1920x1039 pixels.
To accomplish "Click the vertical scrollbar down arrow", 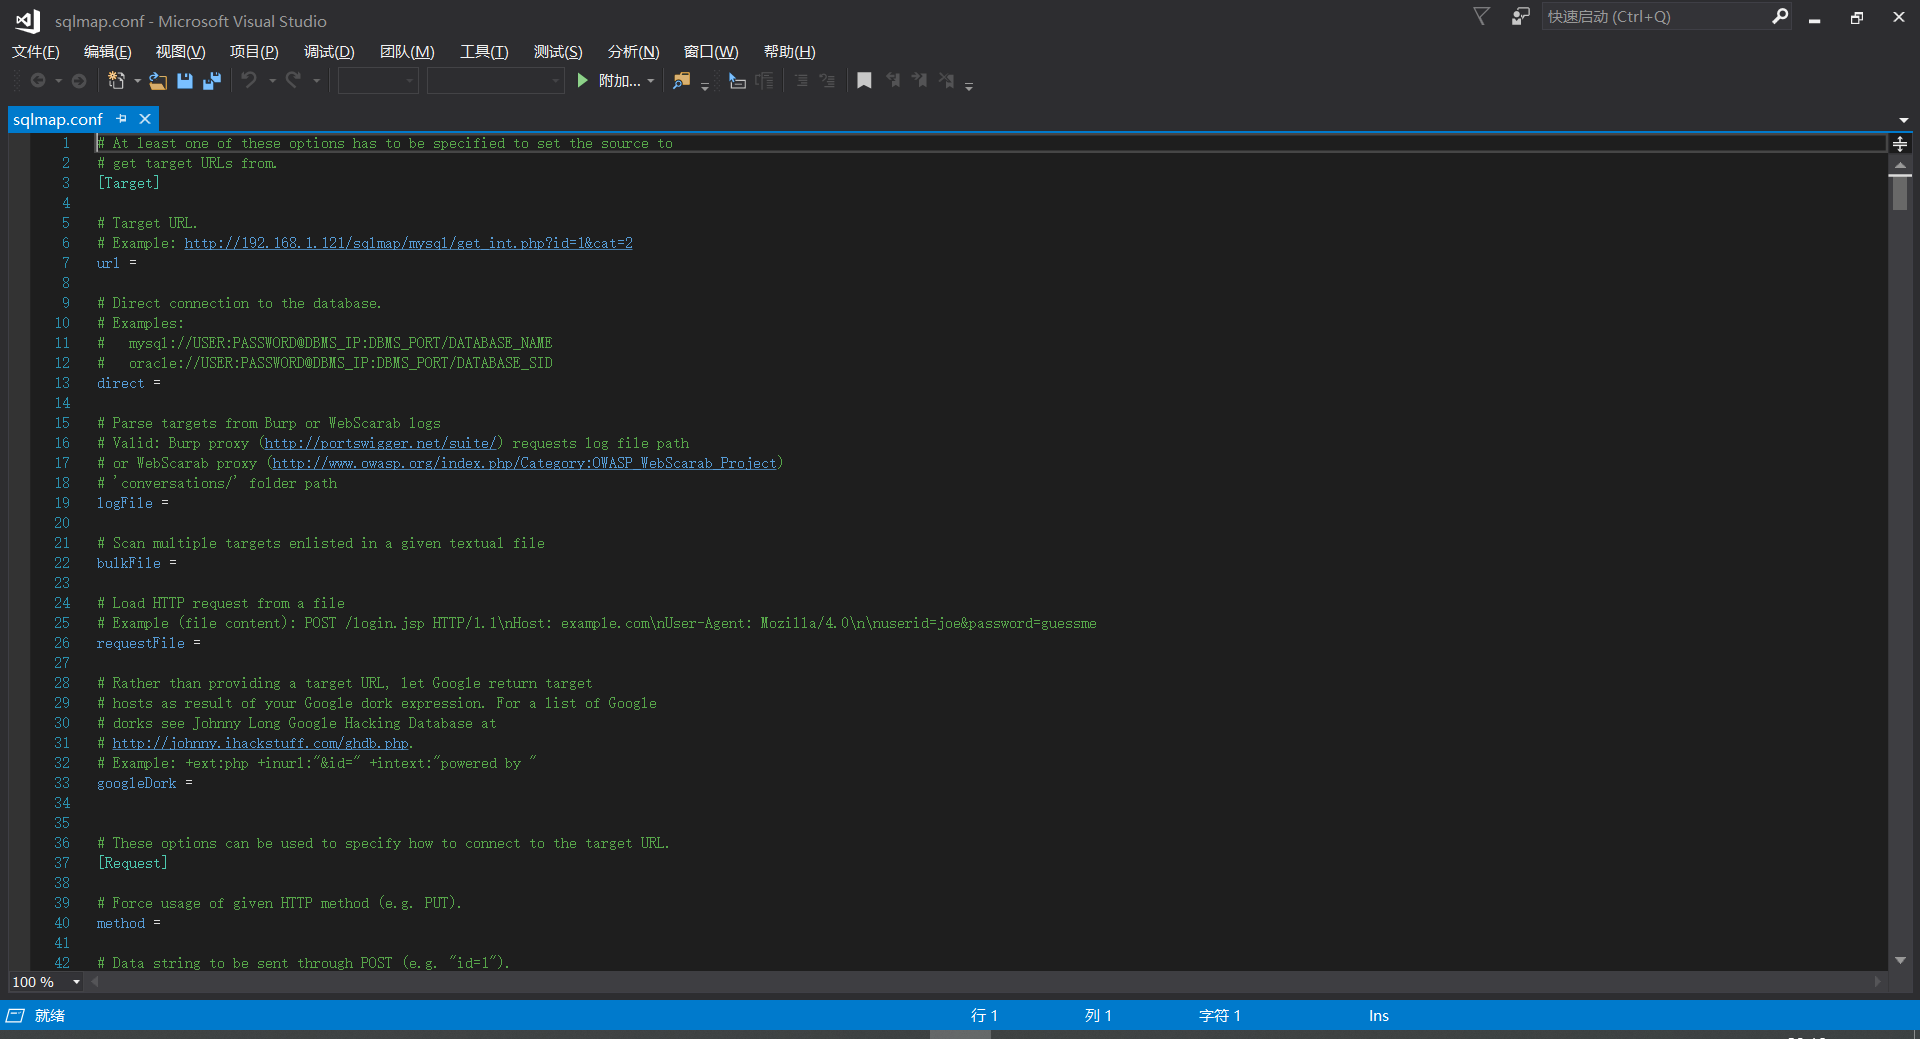I will [1900, 960].
